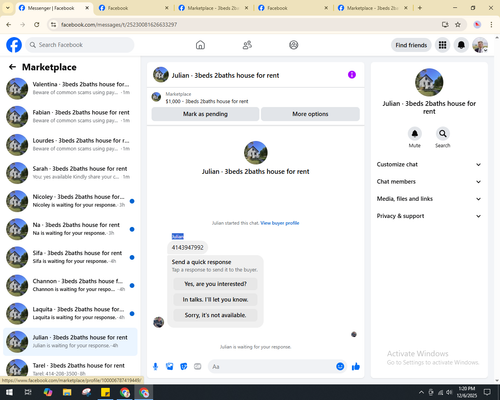Open the notifications bell in header
500x400 pixels.
click(x=461, y=45)
